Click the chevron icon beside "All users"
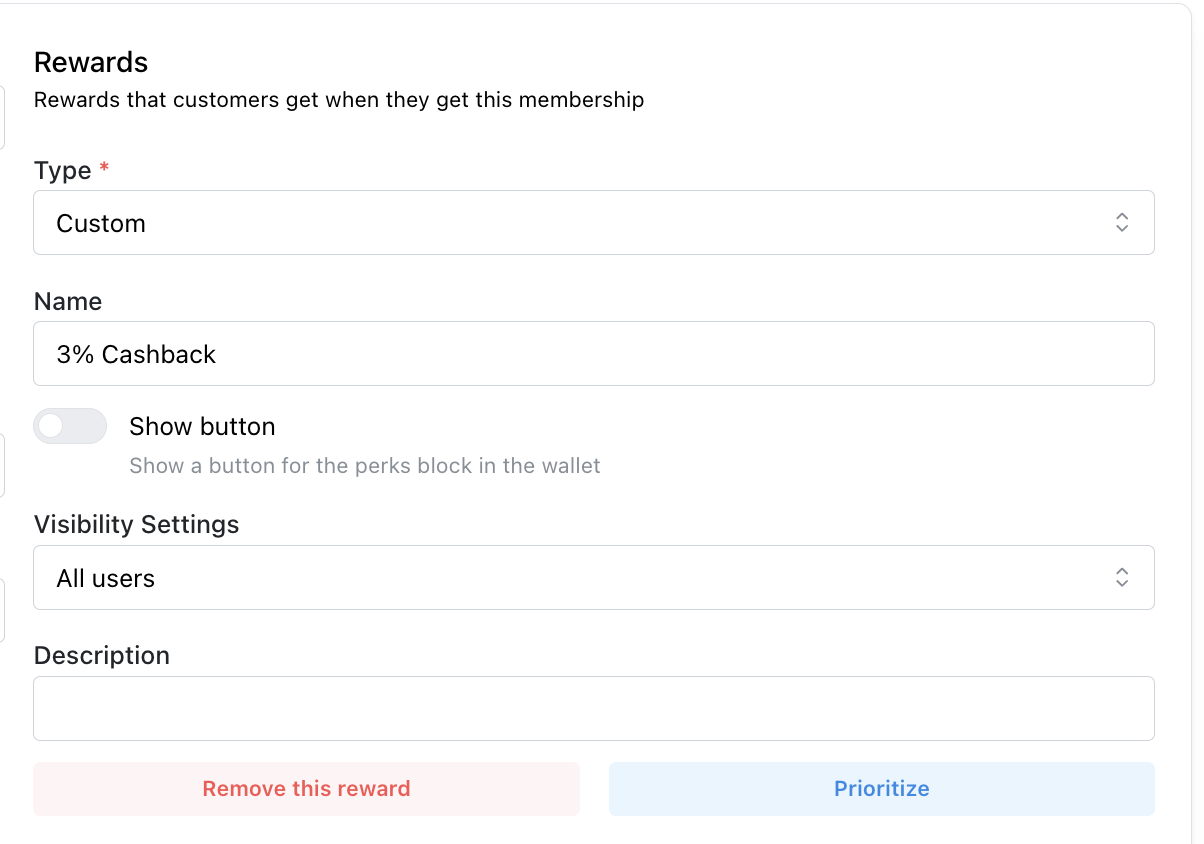This screenshot has width=1204, height=844. point(1121,577)
